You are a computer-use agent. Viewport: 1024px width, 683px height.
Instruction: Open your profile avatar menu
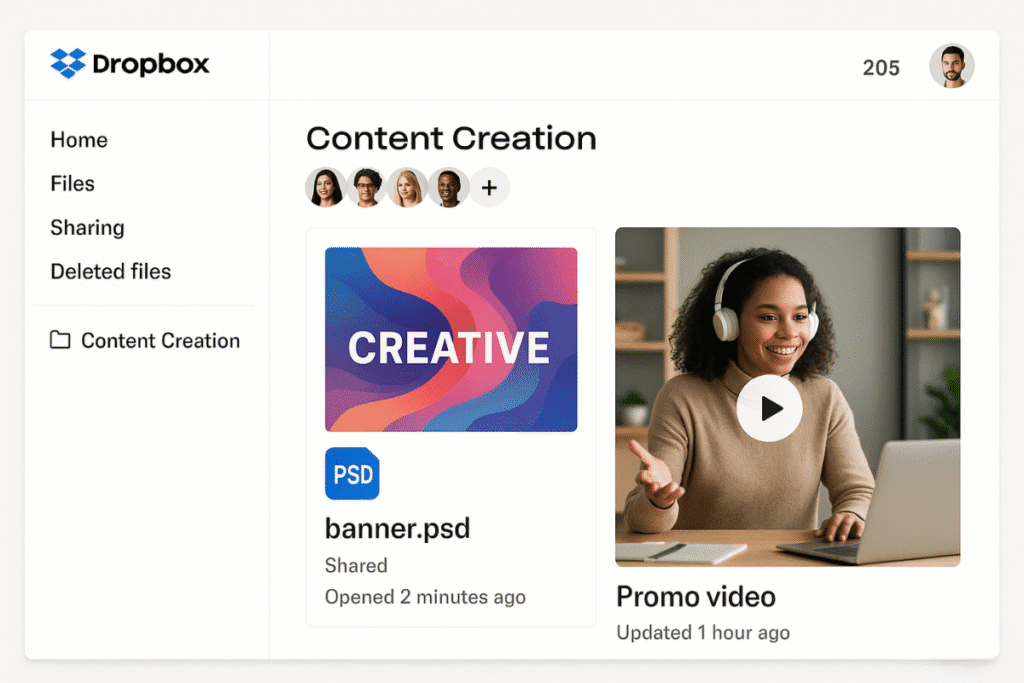[x=951, y=65]
